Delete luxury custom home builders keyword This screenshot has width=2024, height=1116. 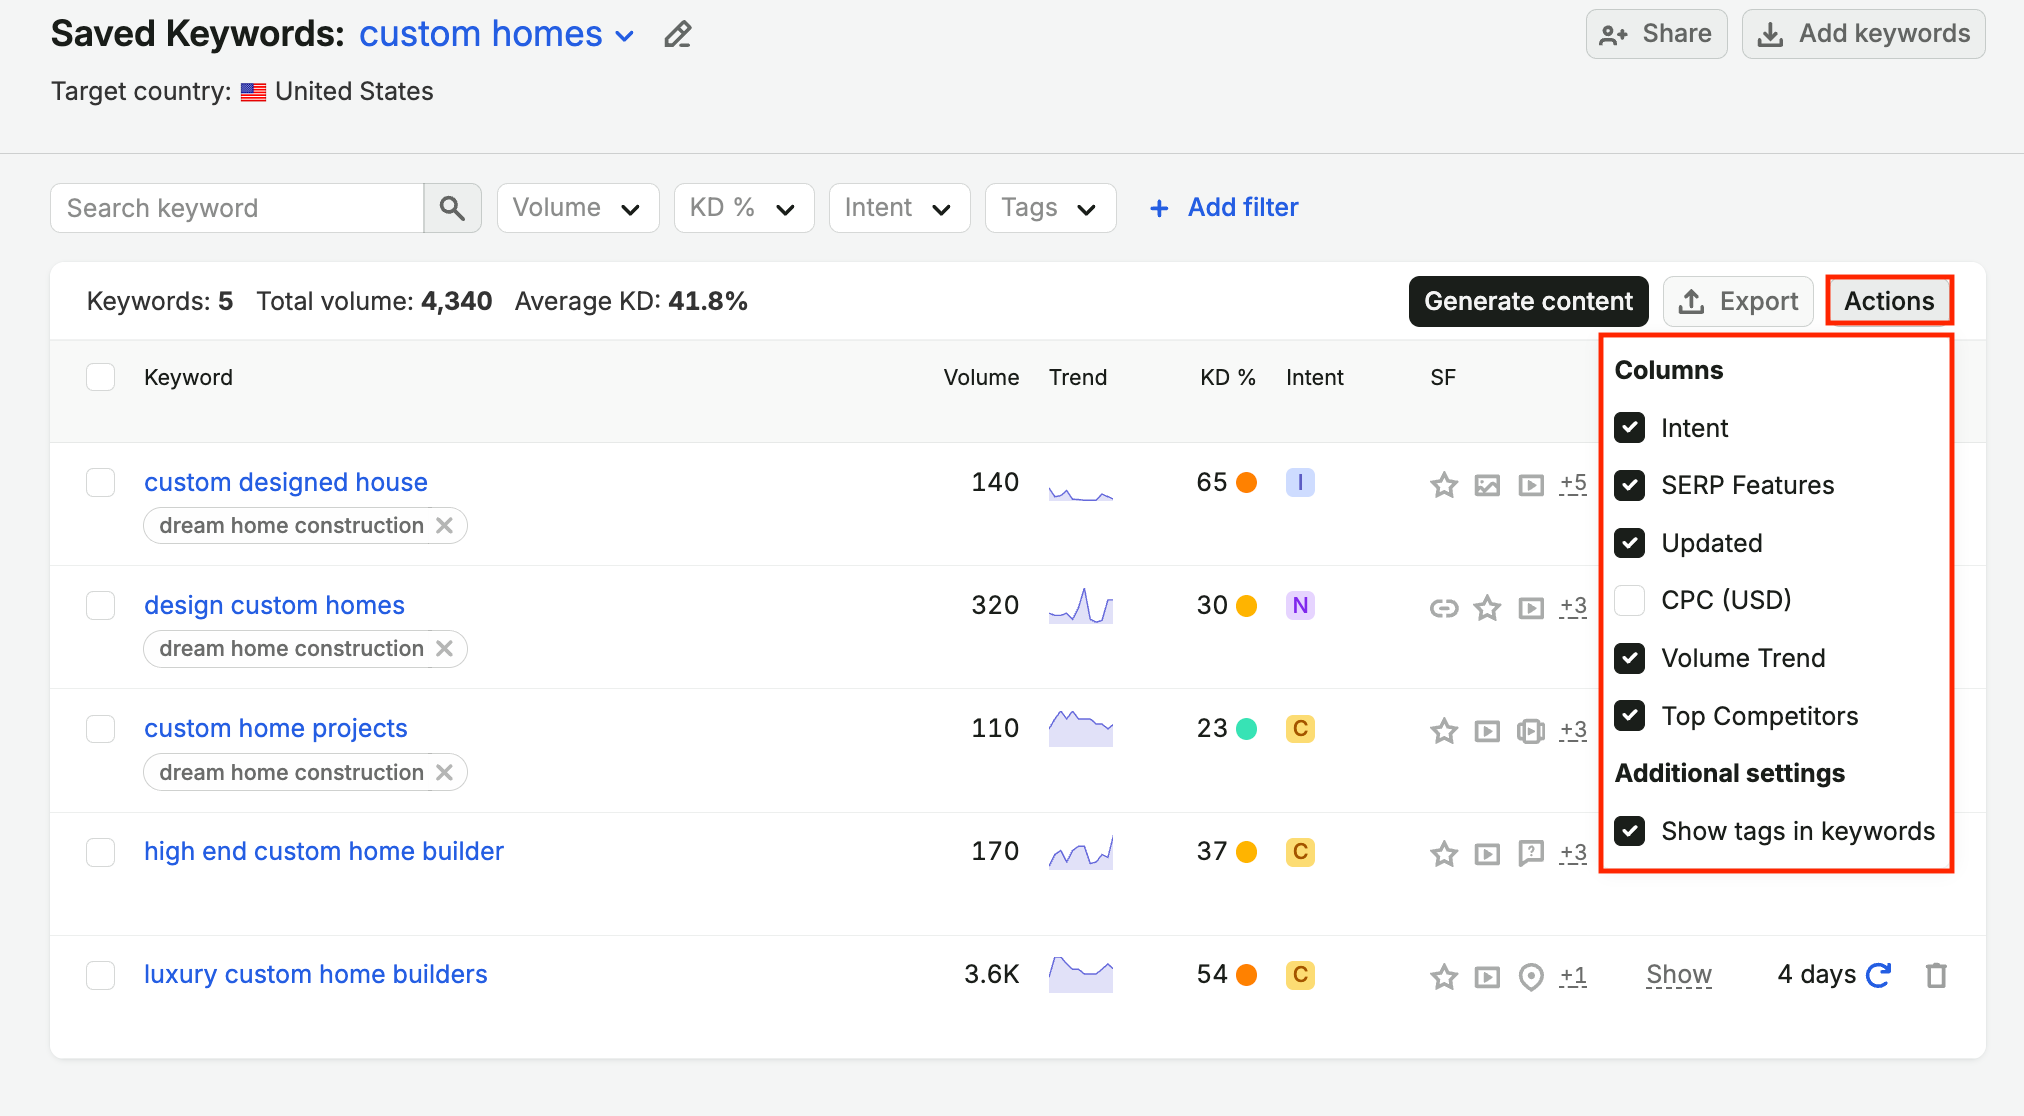[x=1936, y=975]
